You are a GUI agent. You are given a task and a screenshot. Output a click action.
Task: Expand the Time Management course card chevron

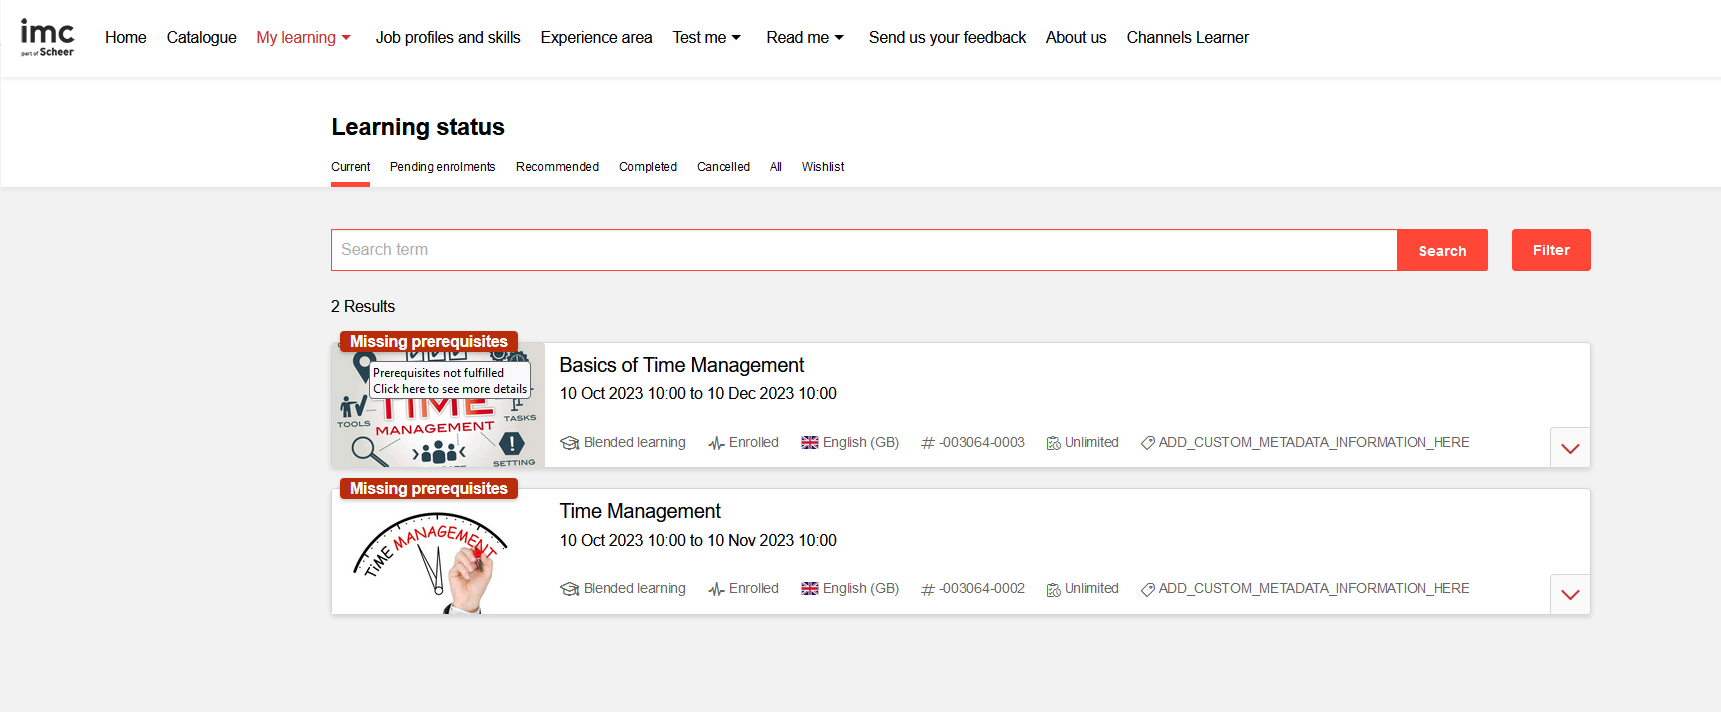(1570, 595)
